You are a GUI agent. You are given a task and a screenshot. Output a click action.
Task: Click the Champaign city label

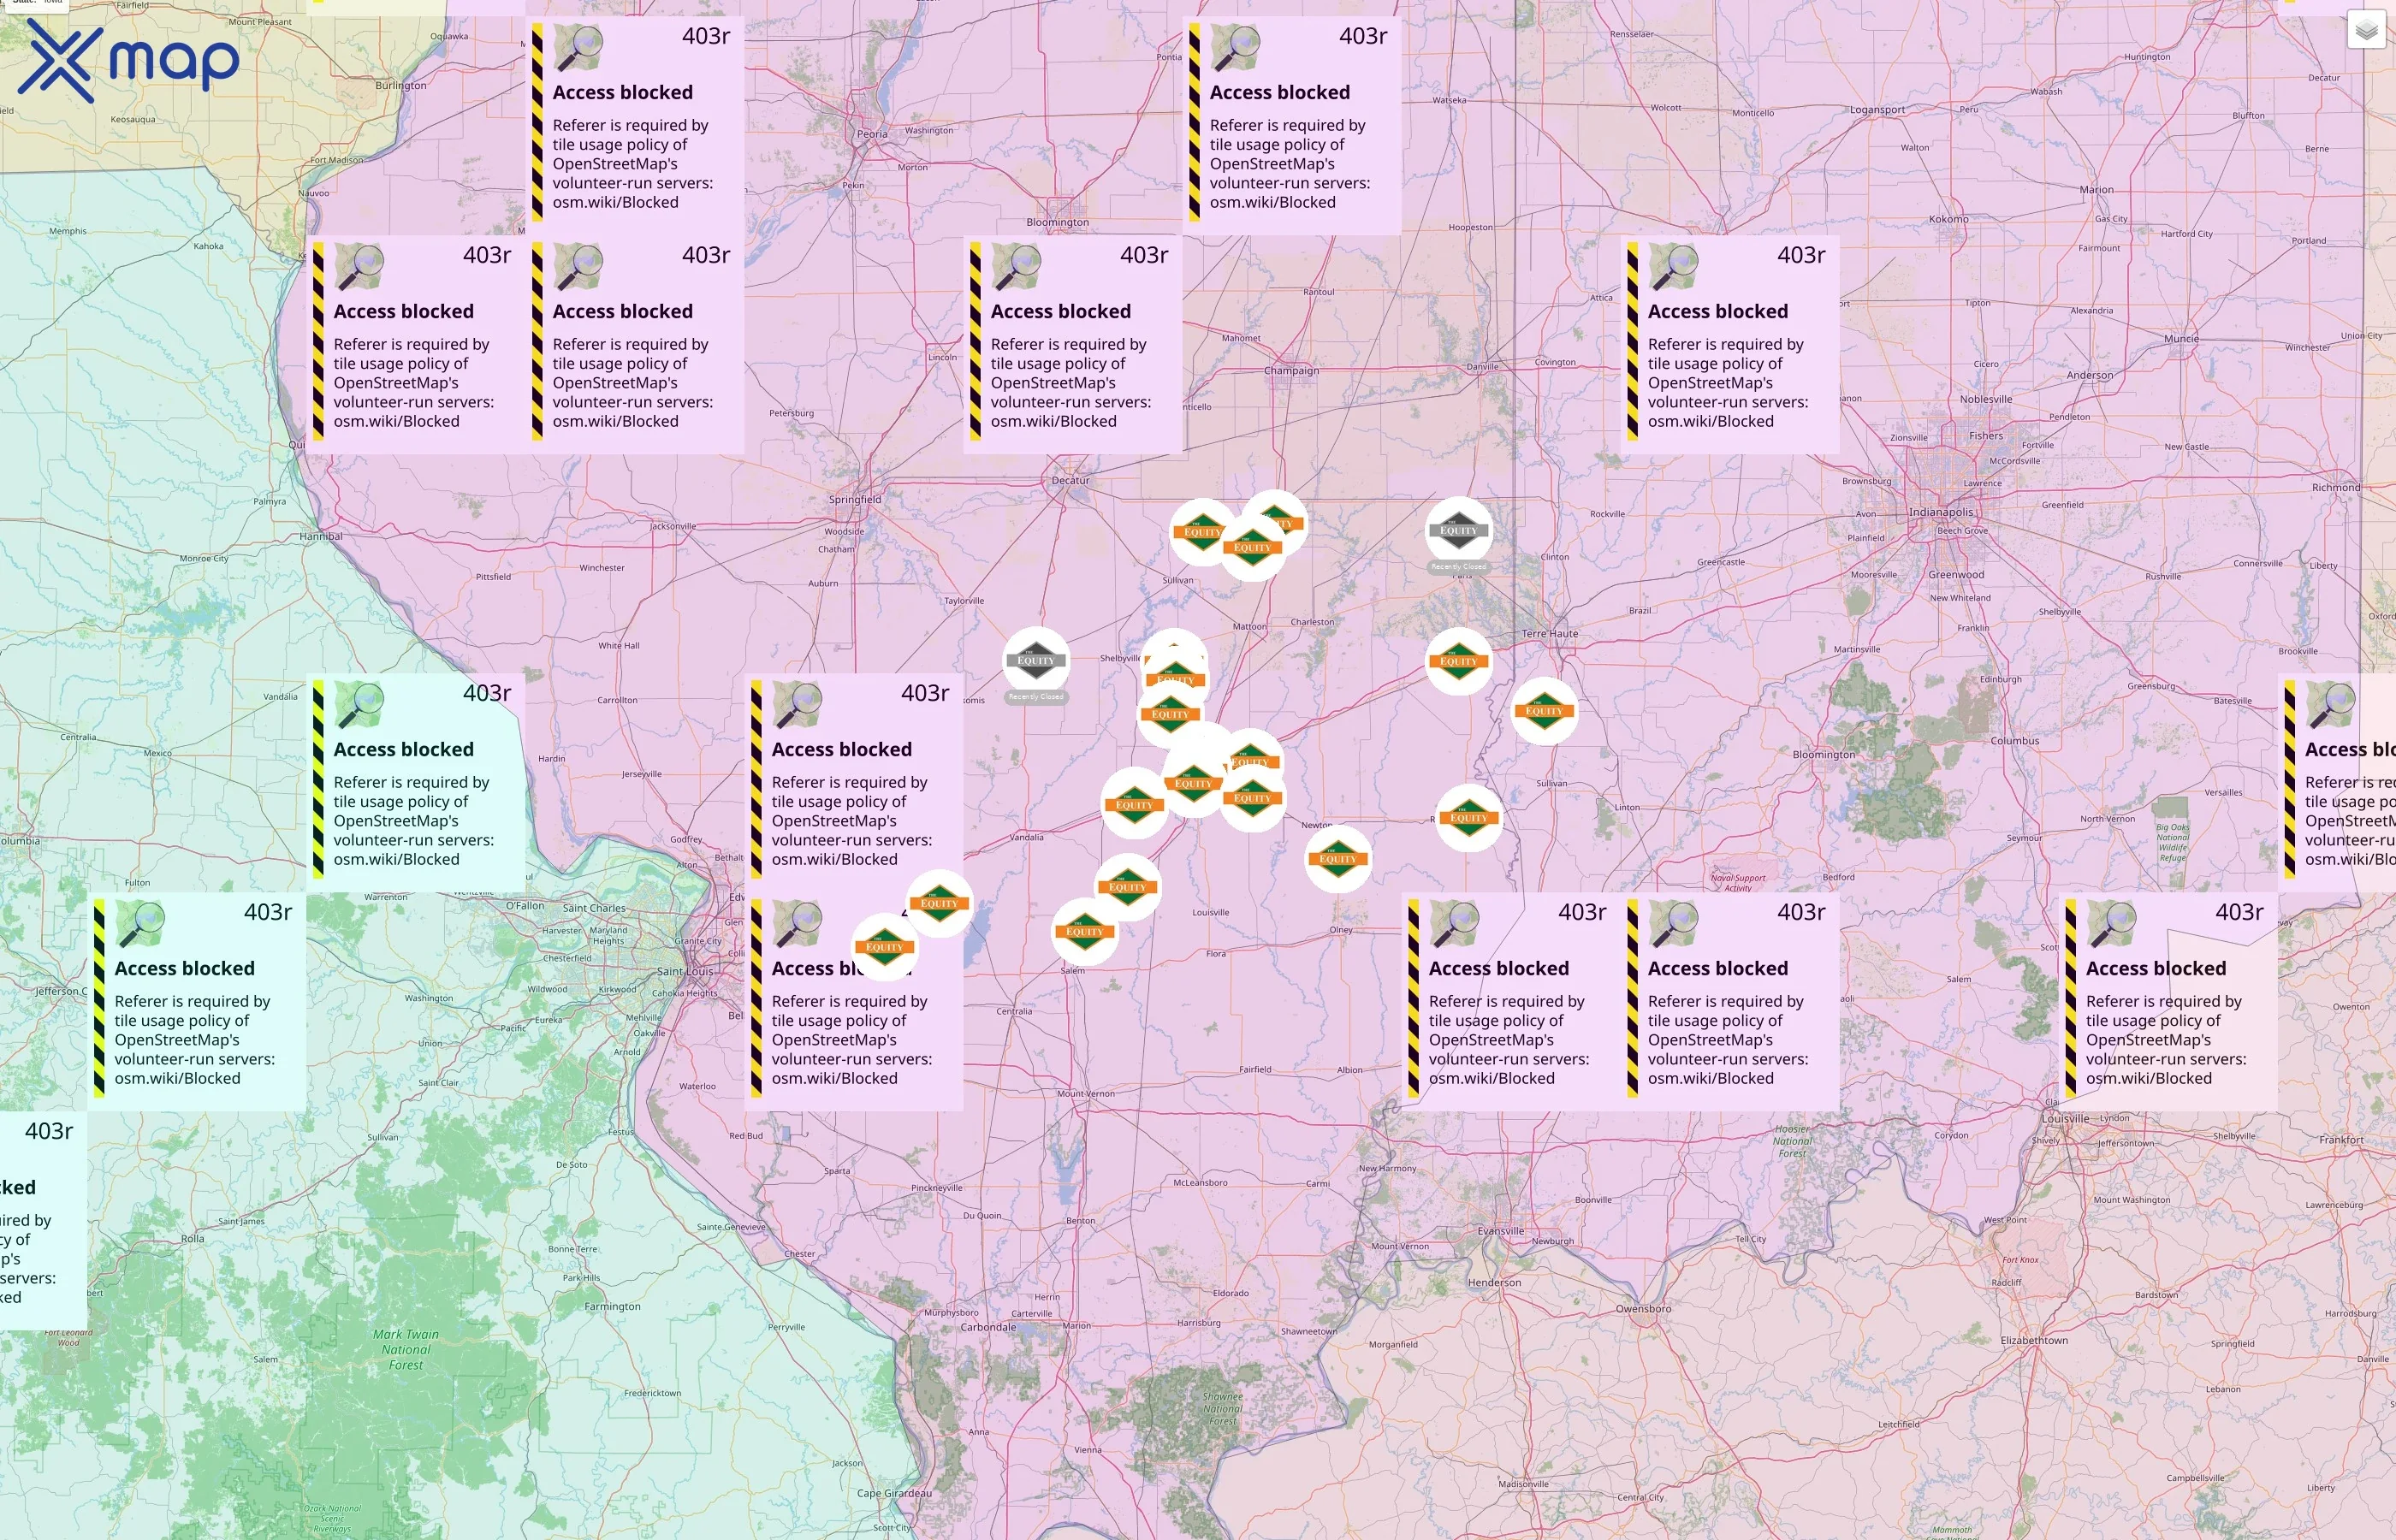(1291, 370)
